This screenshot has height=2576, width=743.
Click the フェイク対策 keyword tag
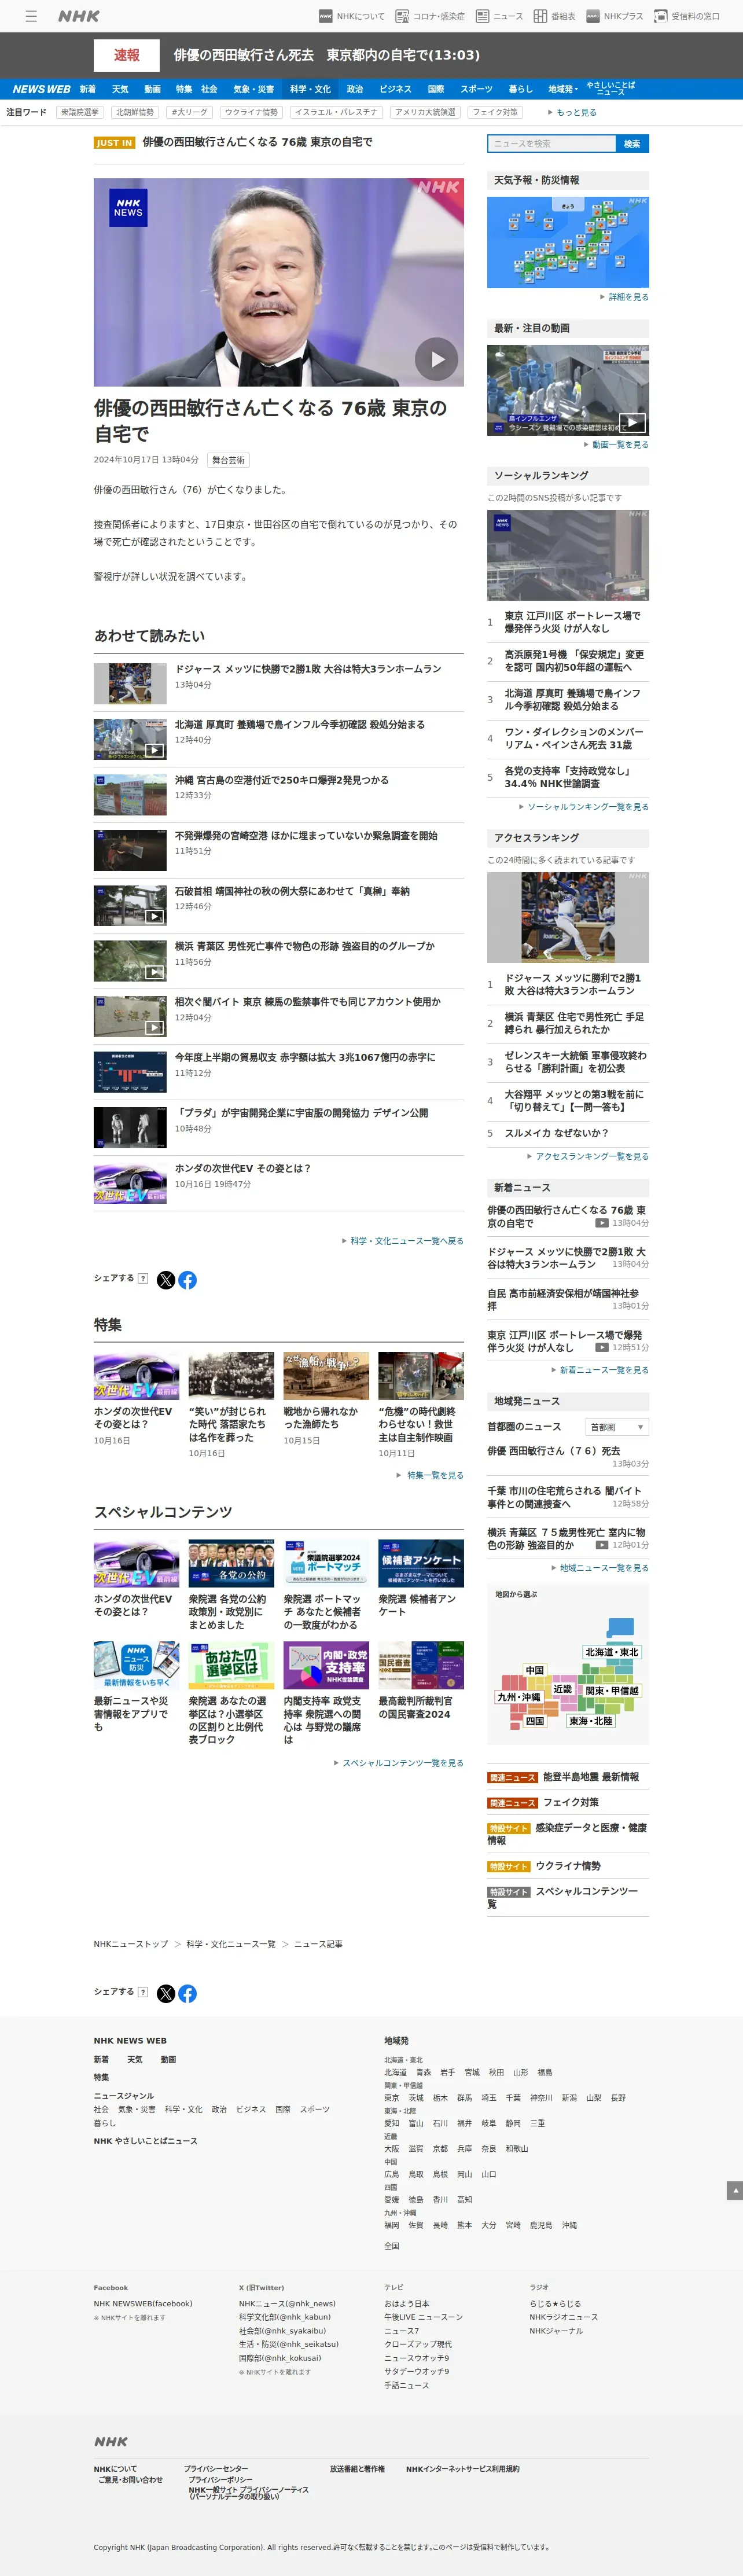pyautogui.click(x=495, y=112)
